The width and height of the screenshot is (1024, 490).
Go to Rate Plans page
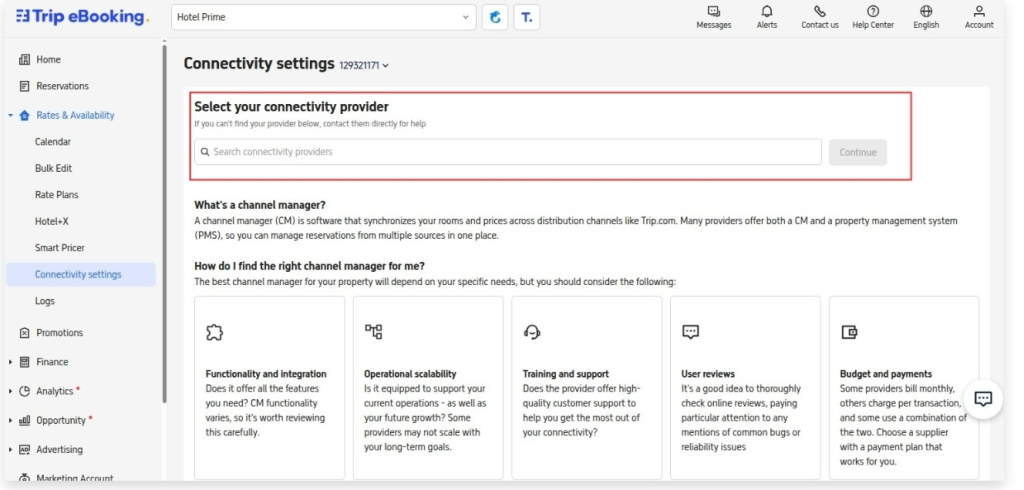(56, 195)
